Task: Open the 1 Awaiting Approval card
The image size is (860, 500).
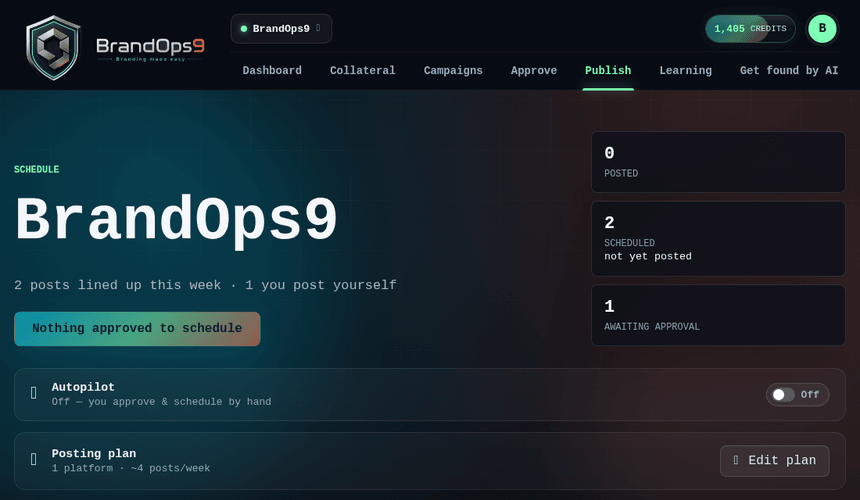Action: [718, 315]
